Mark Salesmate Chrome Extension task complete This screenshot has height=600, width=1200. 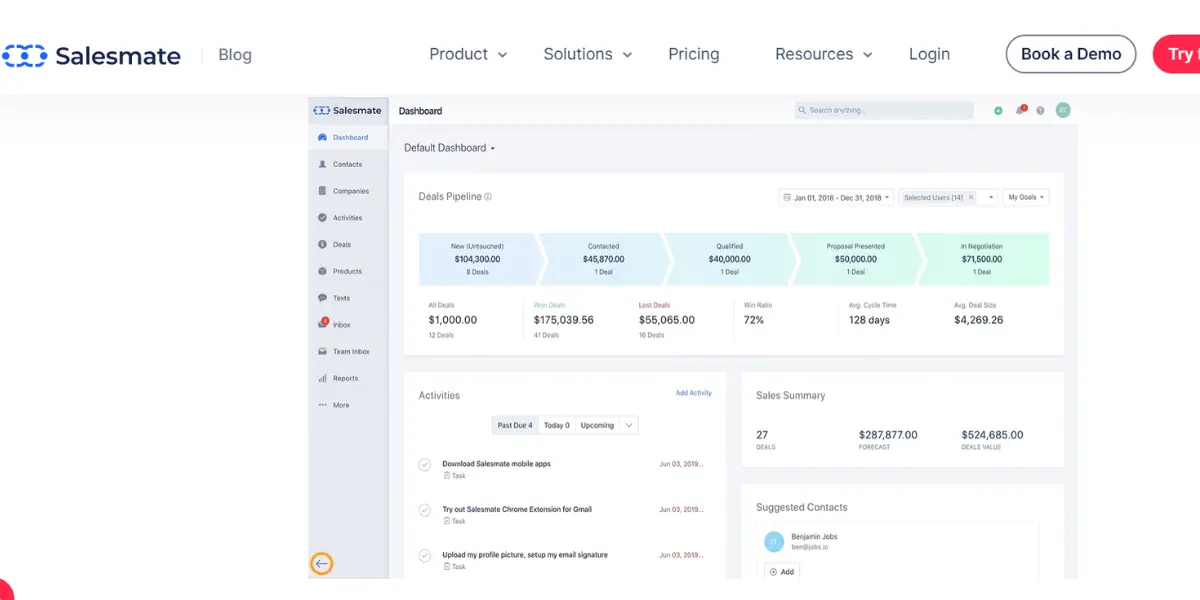pos(425,510)
